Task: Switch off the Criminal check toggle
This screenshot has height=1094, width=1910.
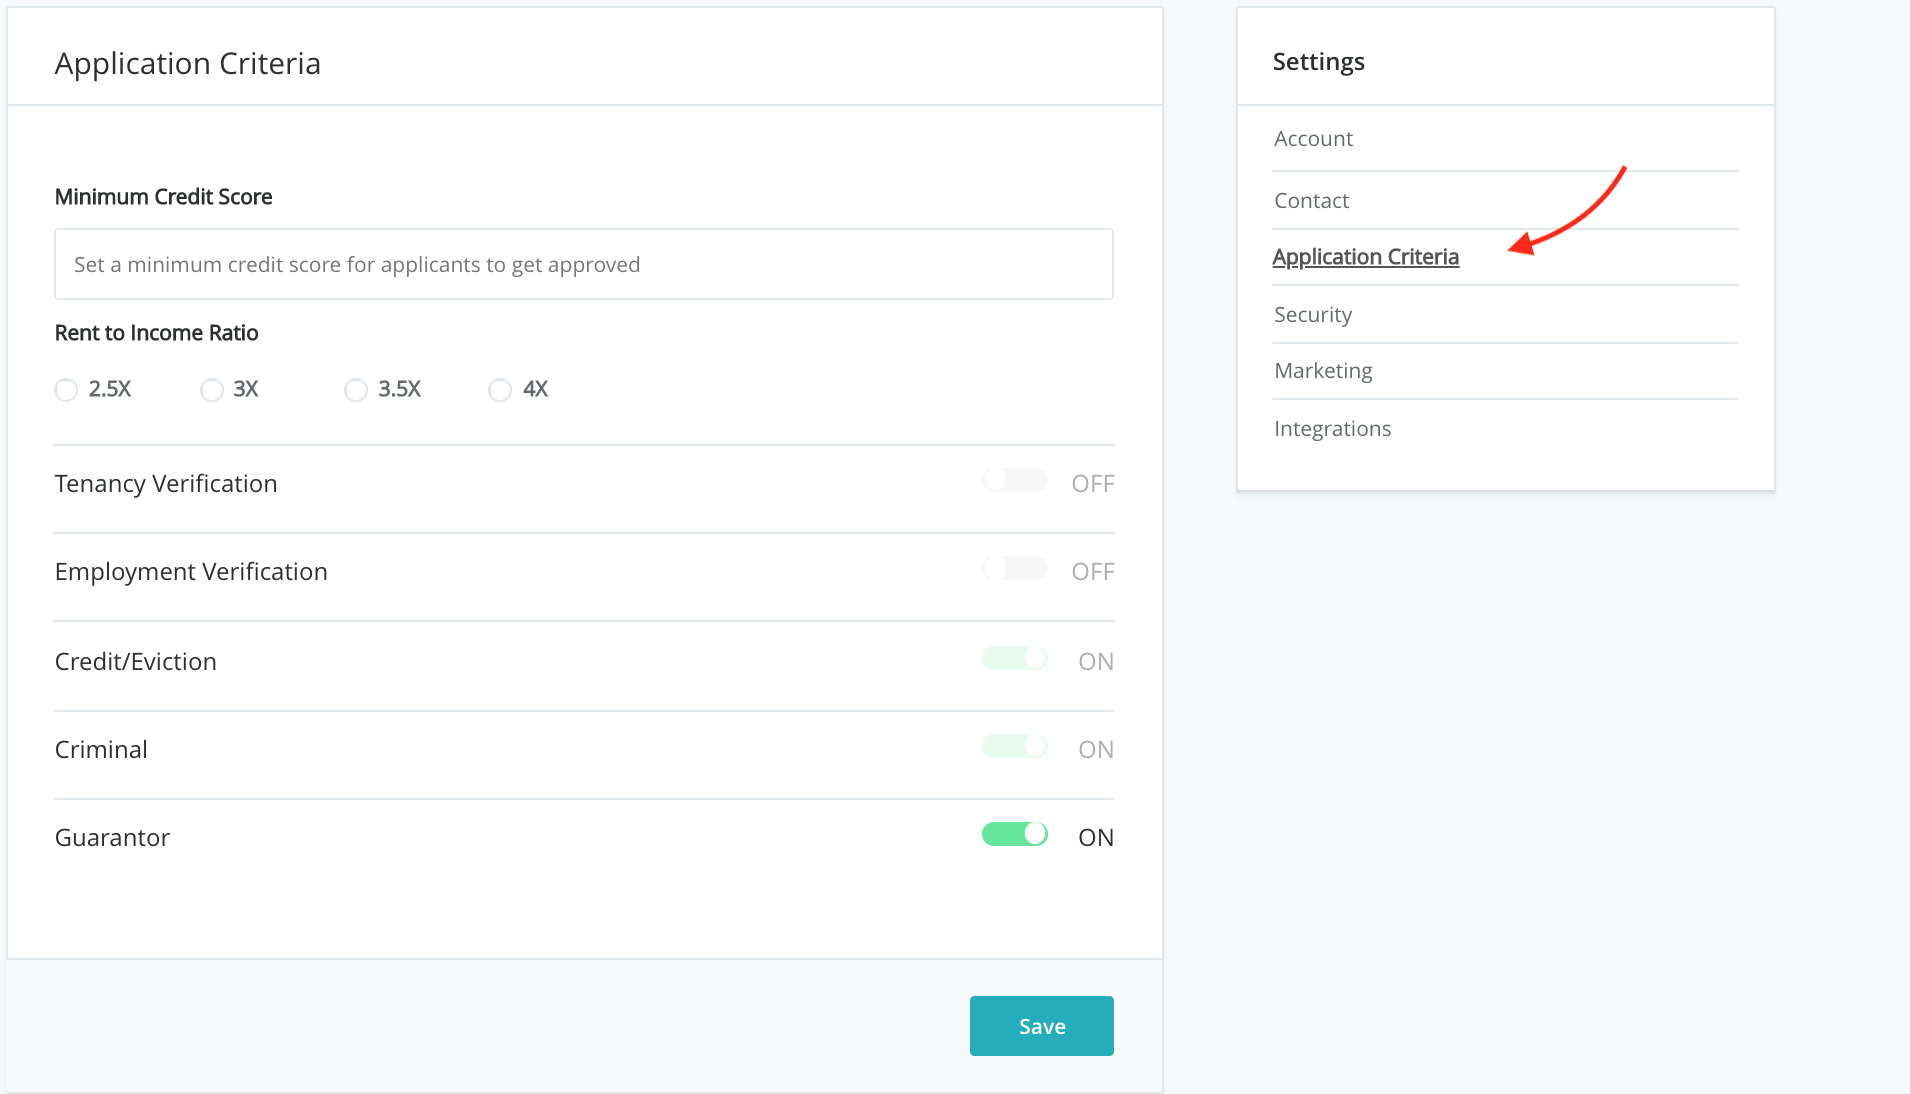Action: click(1014, 746)
